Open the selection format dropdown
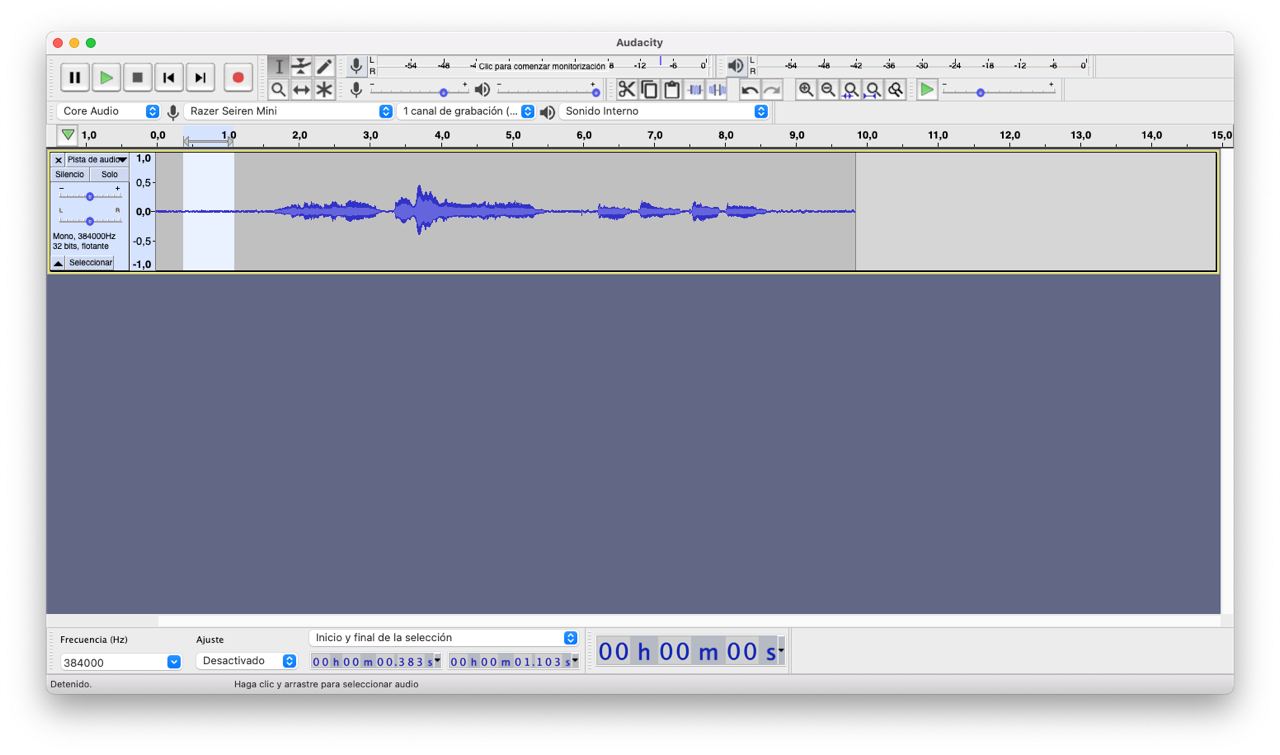Image resolution: width=1280 pixels, height=755 pixels. pyautogui.click(x=444, y=637)
